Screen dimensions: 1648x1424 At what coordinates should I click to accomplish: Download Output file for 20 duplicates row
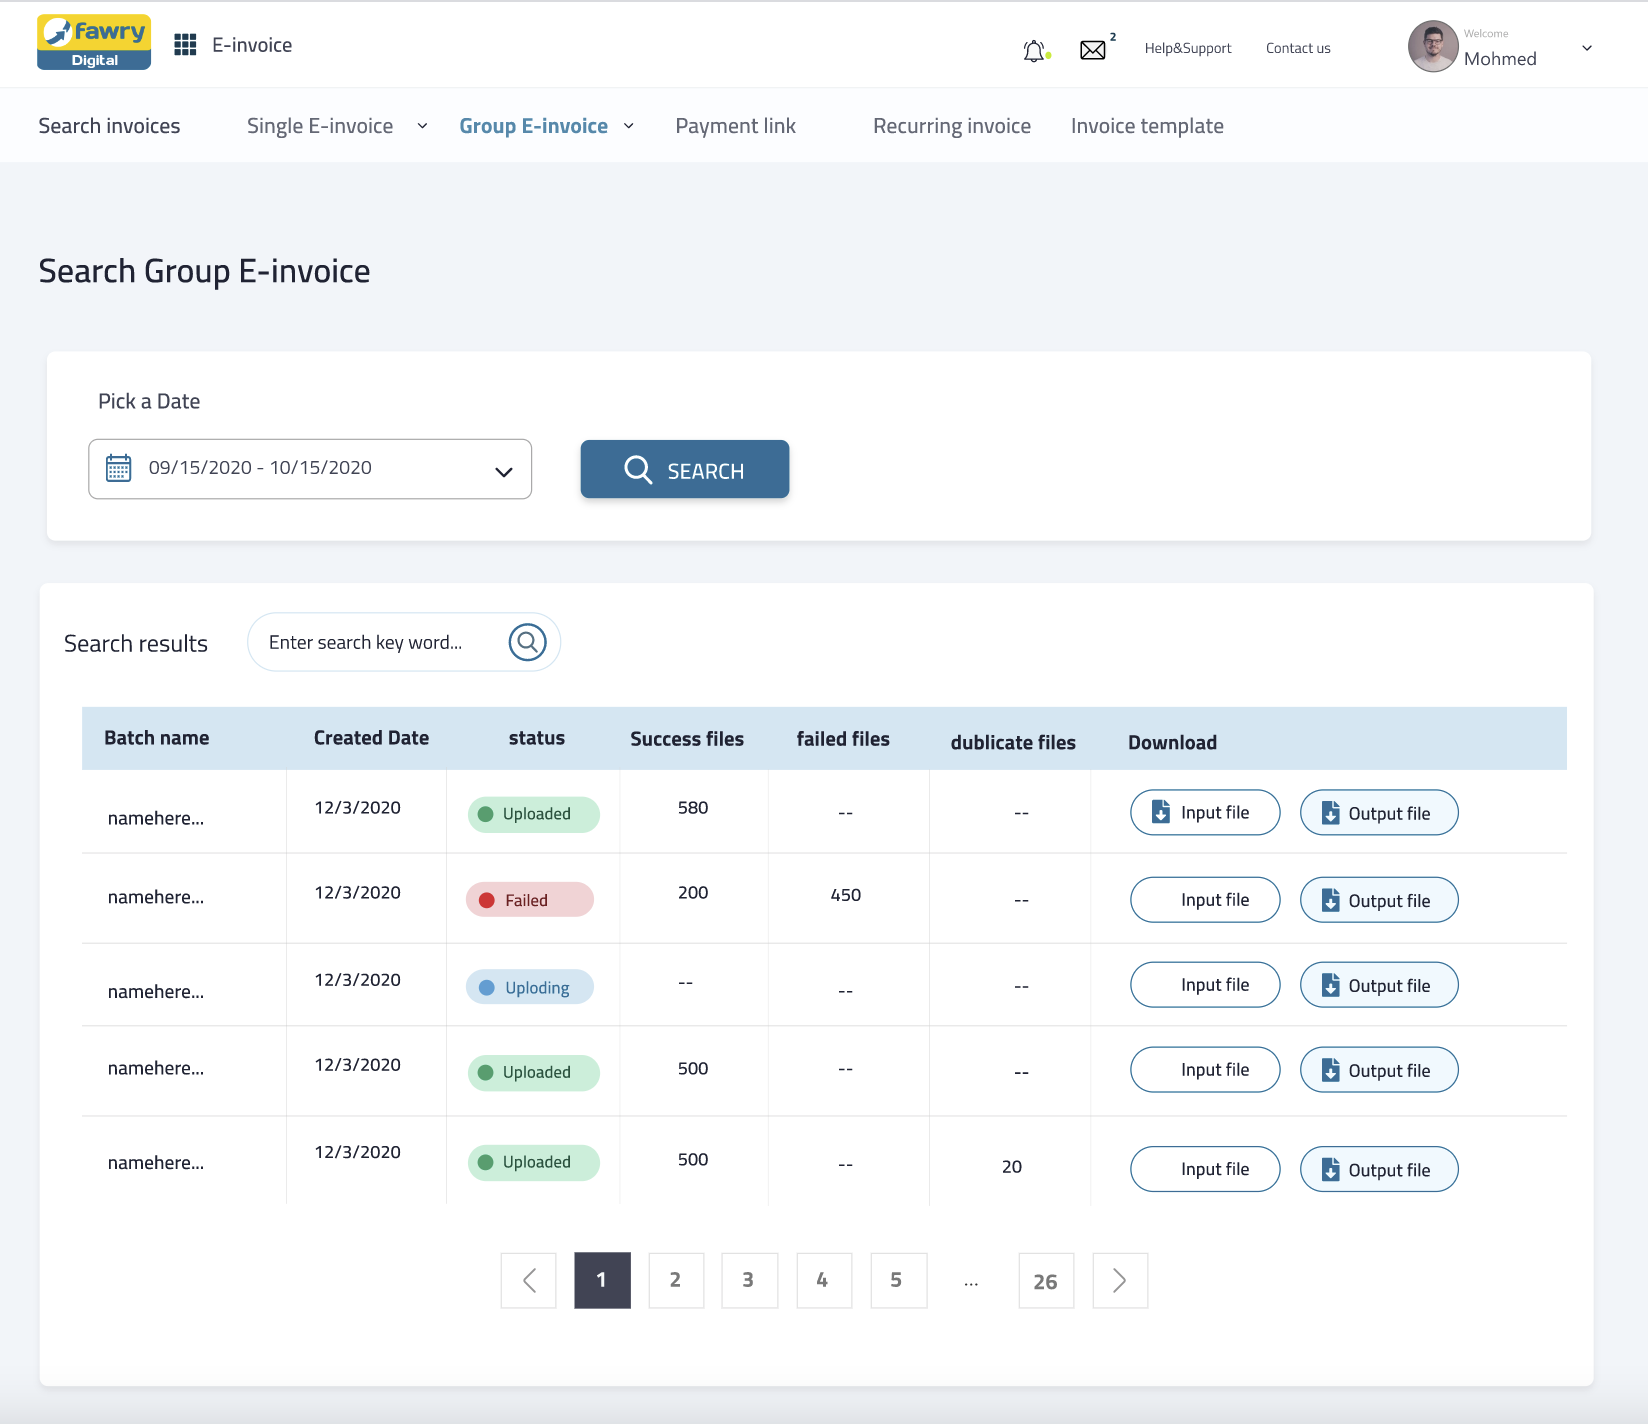tap(1379, 1169)
